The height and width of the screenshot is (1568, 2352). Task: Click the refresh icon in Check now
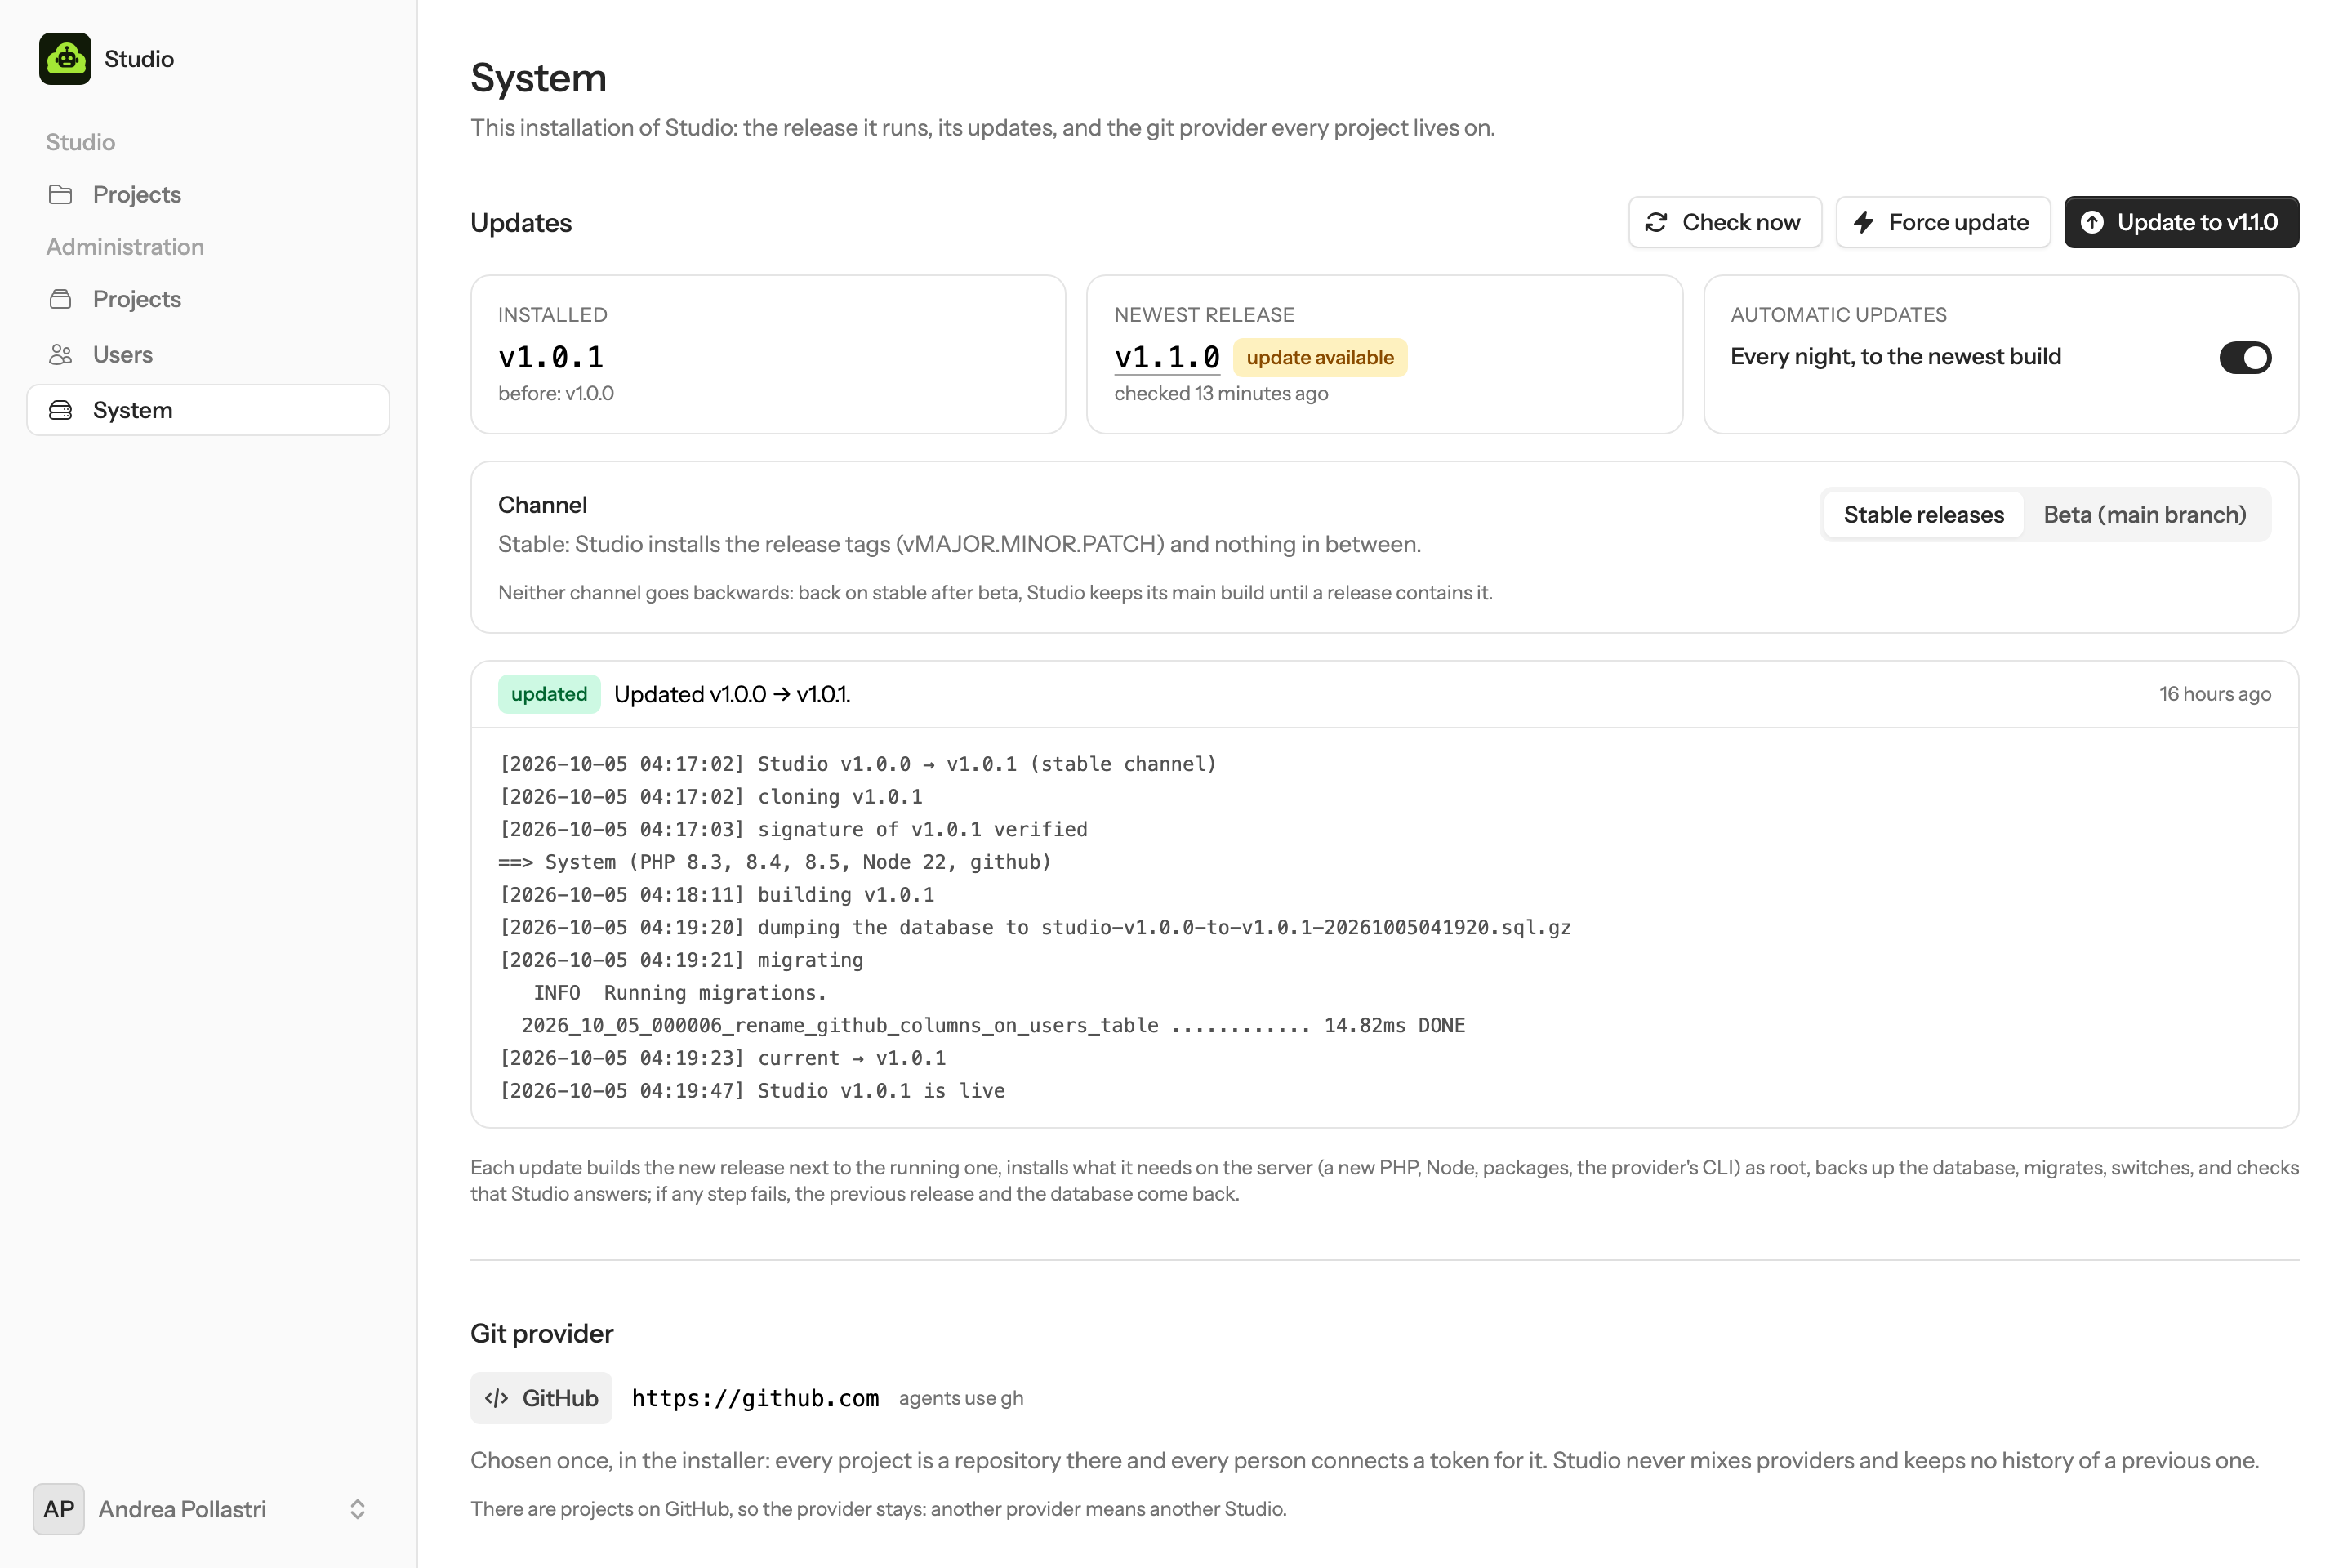(1656, 222)
